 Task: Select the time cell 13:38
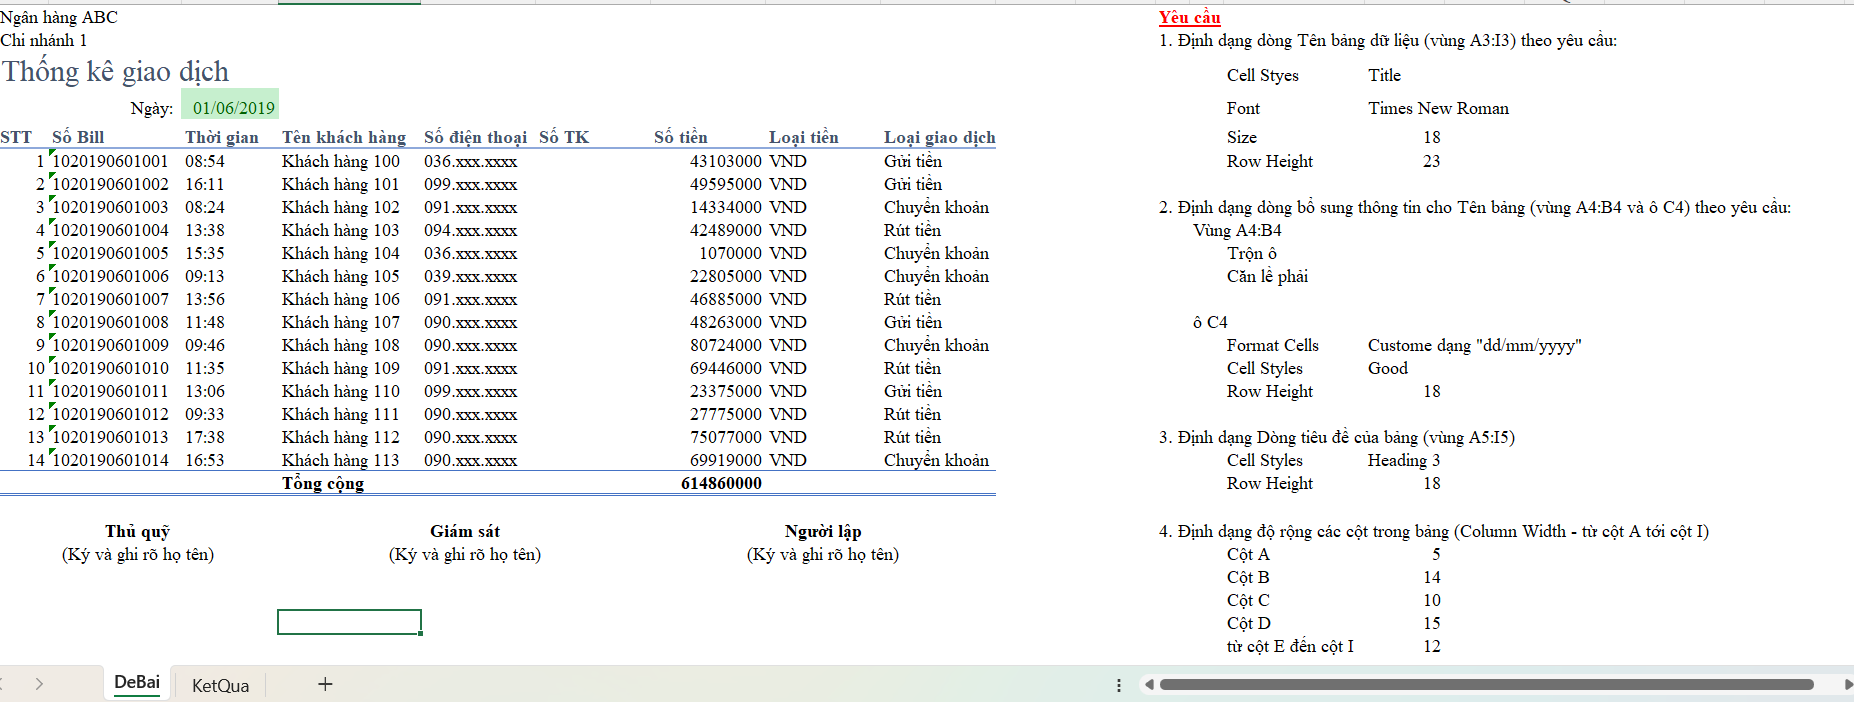tap(205, 230)
